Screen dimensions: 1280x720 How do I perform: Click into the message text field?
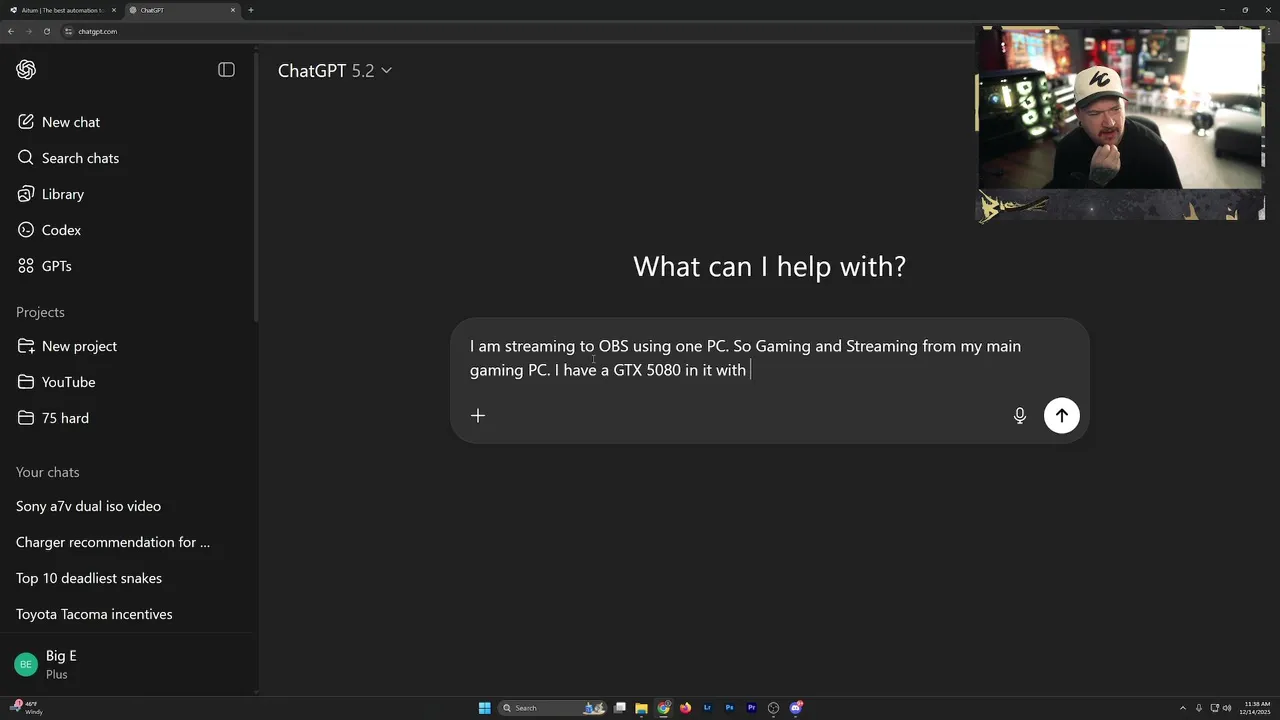tap(745, 358)
